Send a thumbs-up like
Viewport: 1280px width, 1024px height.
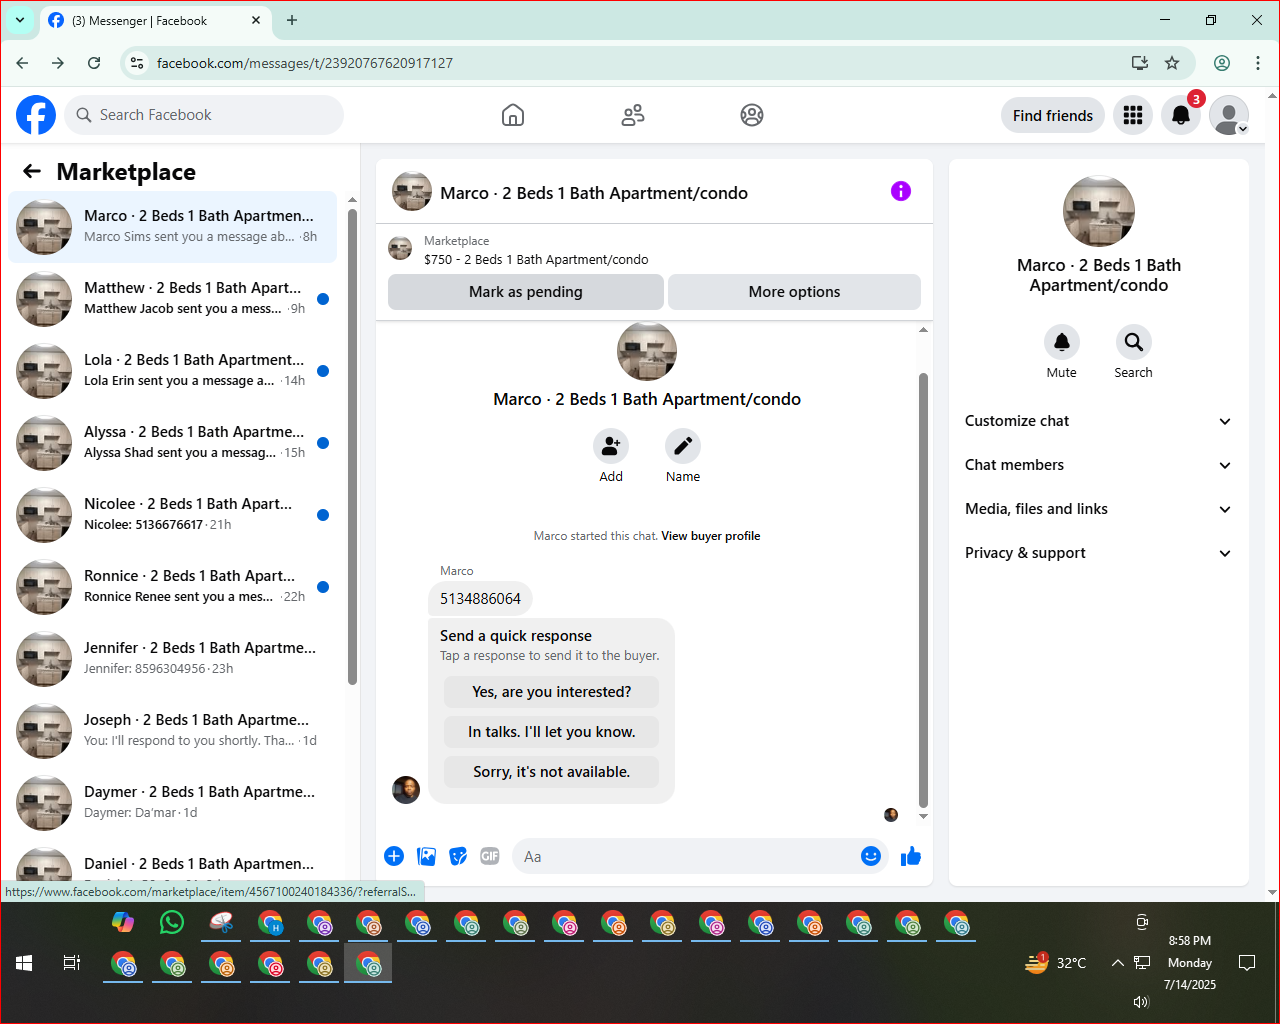point(911,856)
